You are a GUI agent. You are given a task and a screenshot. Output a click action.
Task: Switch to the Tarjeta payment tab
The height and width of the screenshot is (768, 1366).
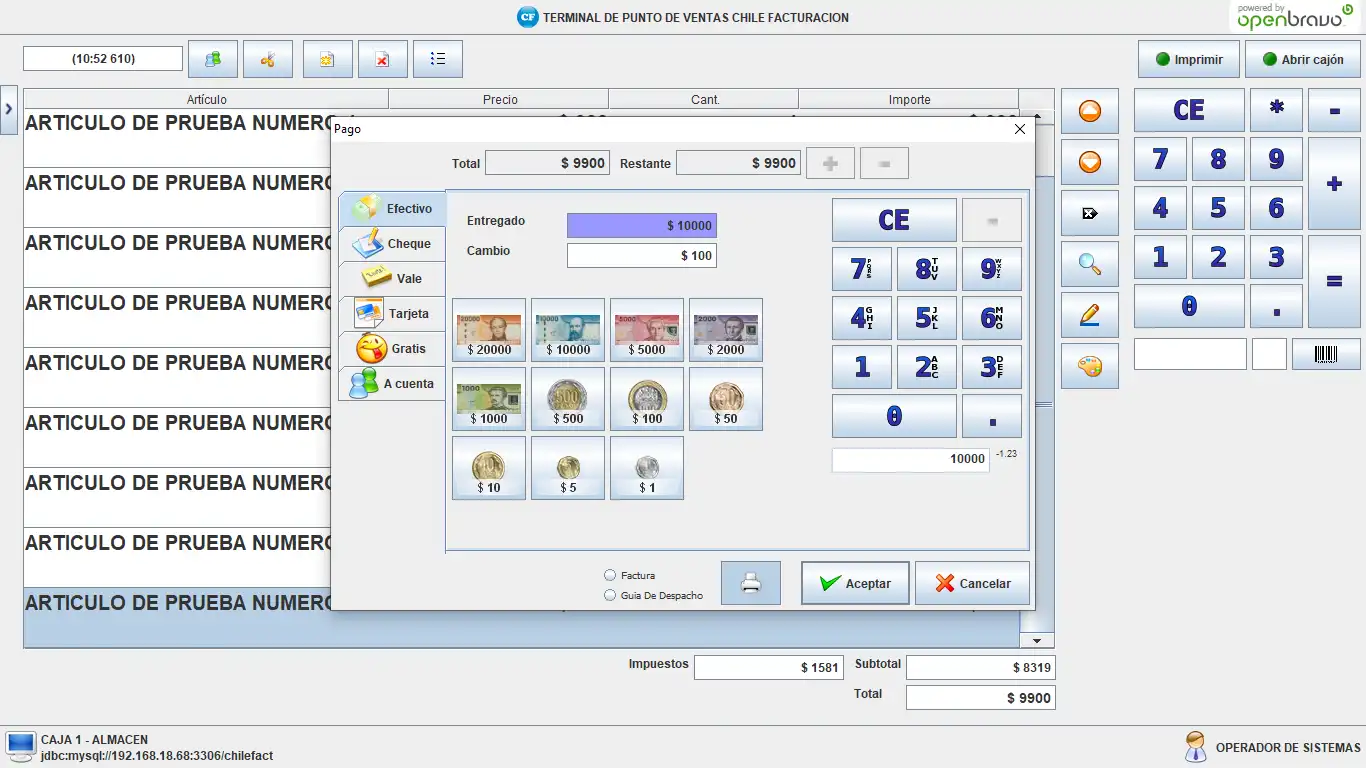click(392, 313)
